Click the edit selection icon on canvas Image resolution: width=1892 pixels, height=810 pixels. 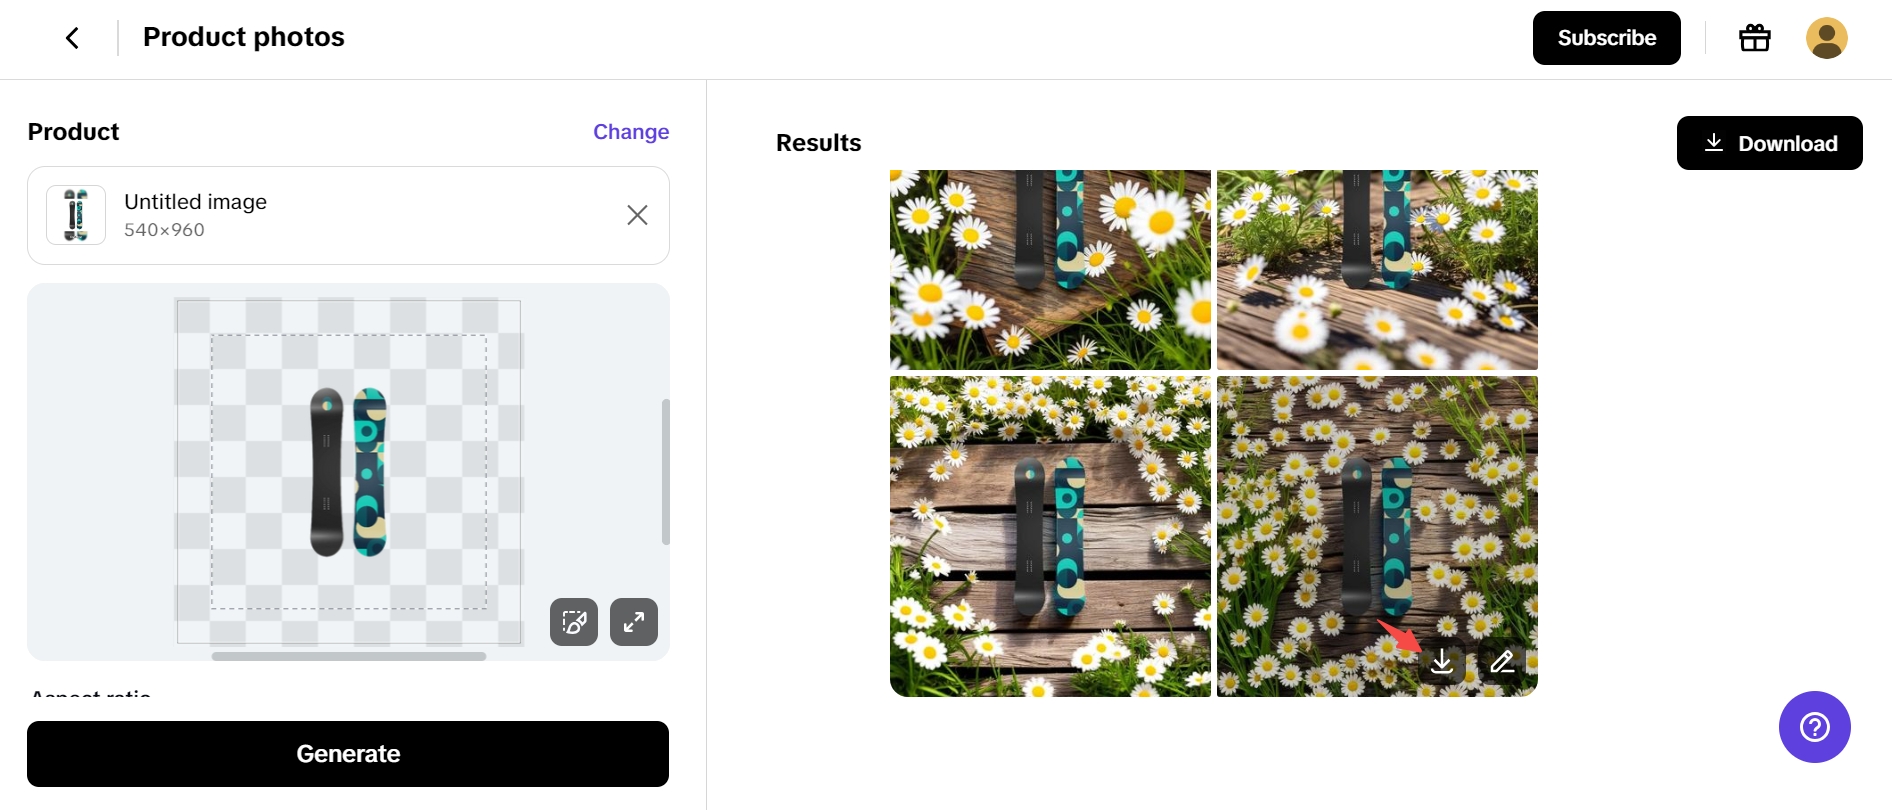pos(574,622)
